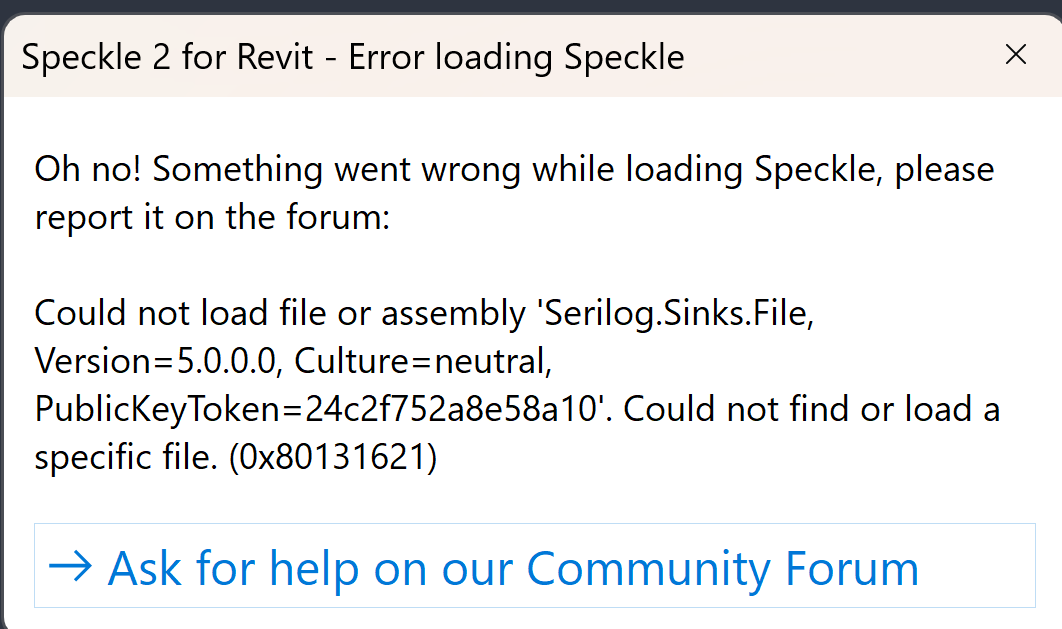Viewport: 1062px width, 629px height.
Task: Close the Speckle error dialog
Action: point(1015,55)
